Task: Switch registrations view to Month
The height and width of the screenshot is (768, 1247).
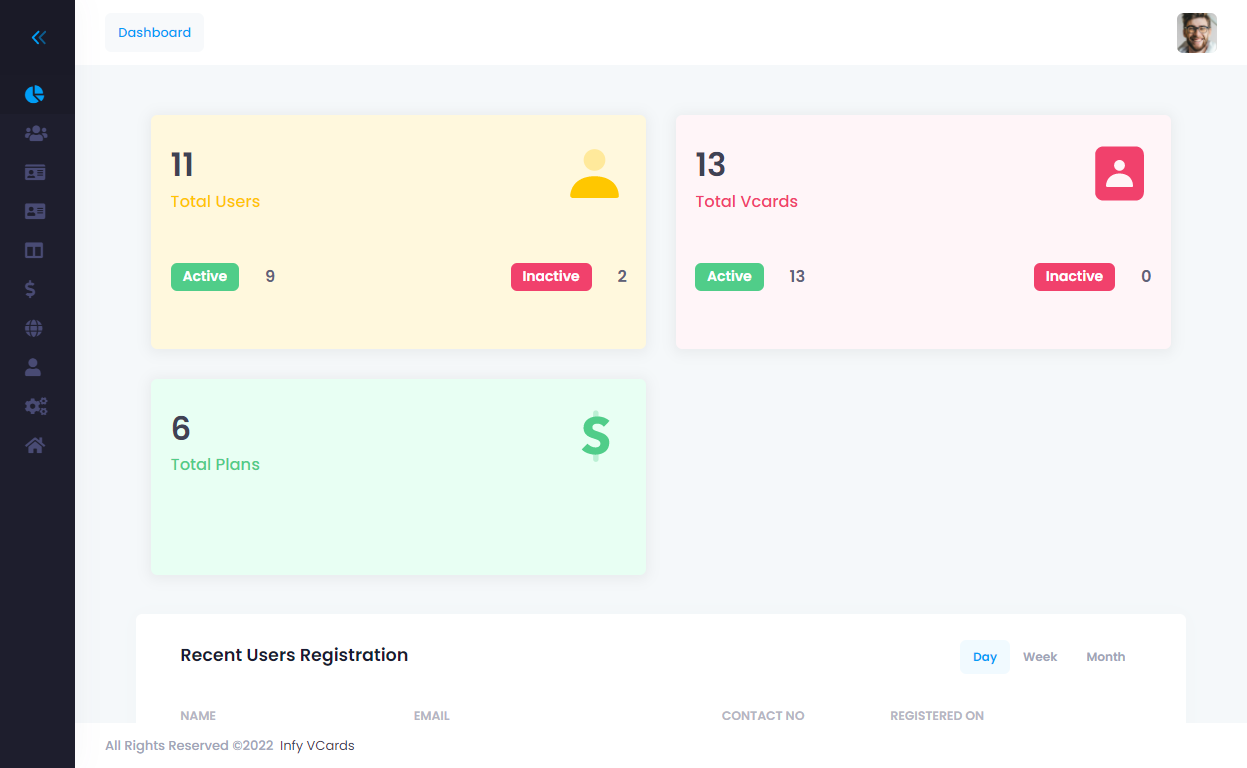Action: [x=1105, y=656]
